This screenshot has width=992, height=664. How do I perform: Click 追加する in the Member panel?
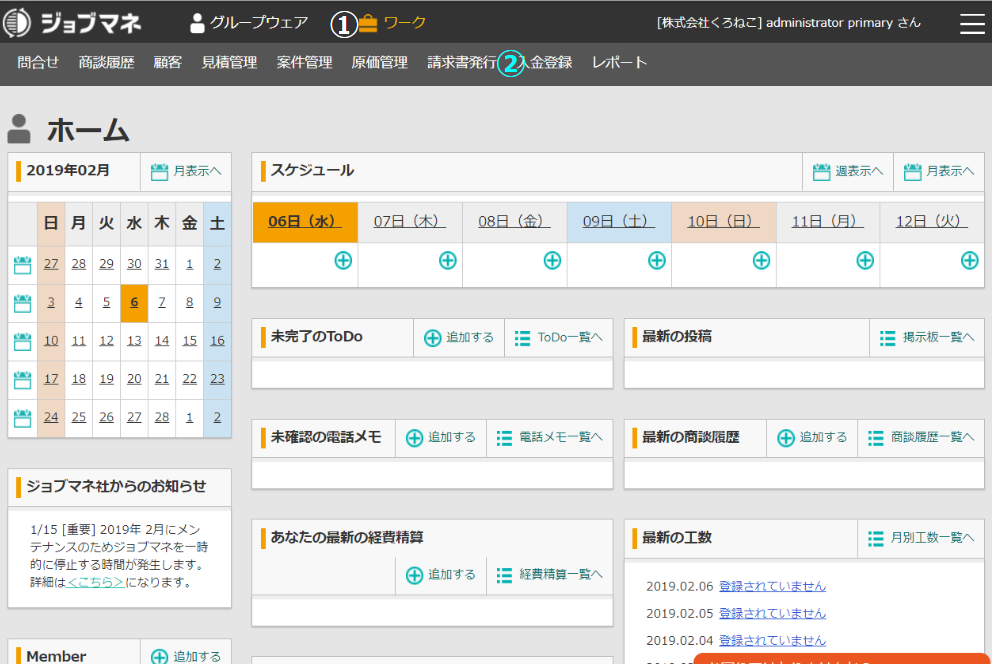coord(186,656)
